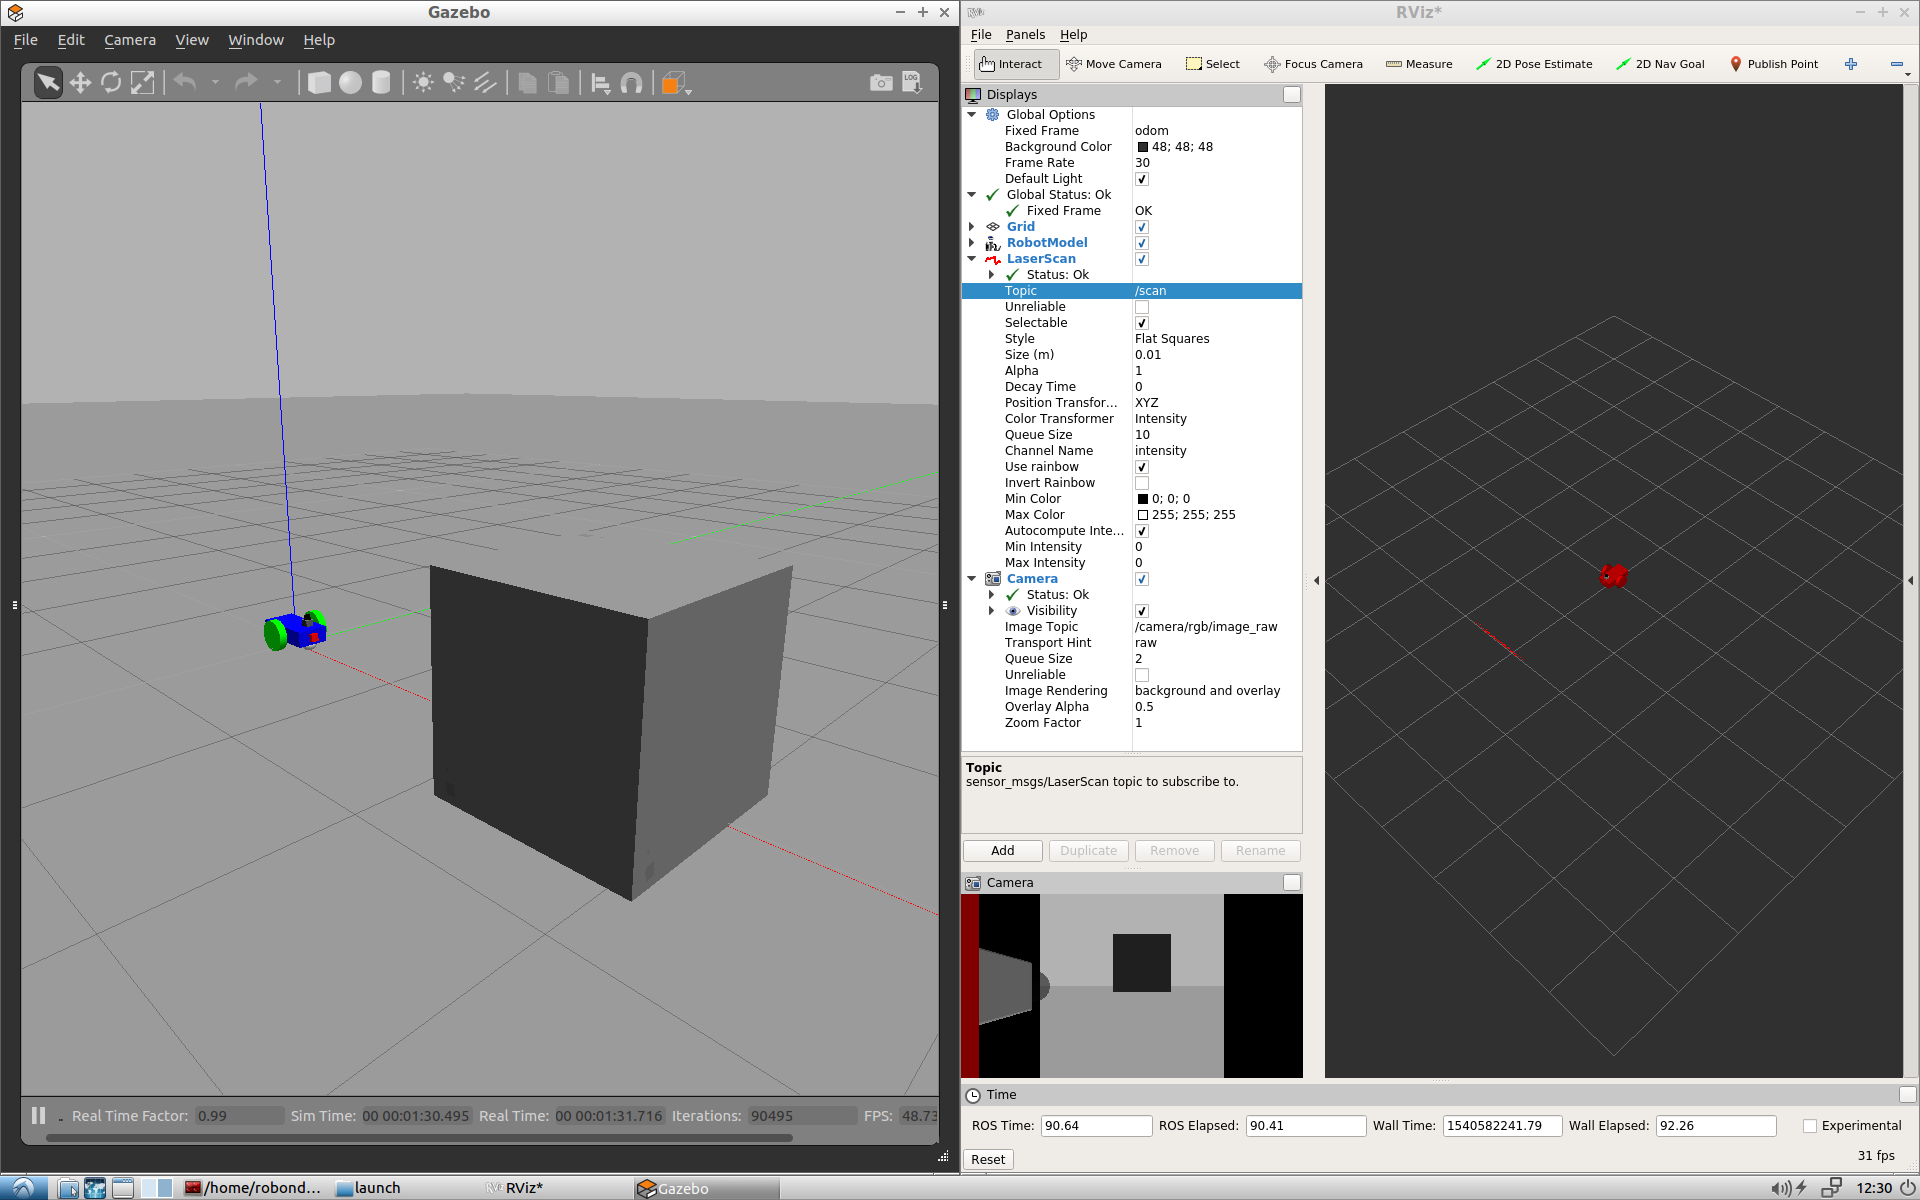
Task: Toggle the Selectable checkbox
Action: [1142, 323]
